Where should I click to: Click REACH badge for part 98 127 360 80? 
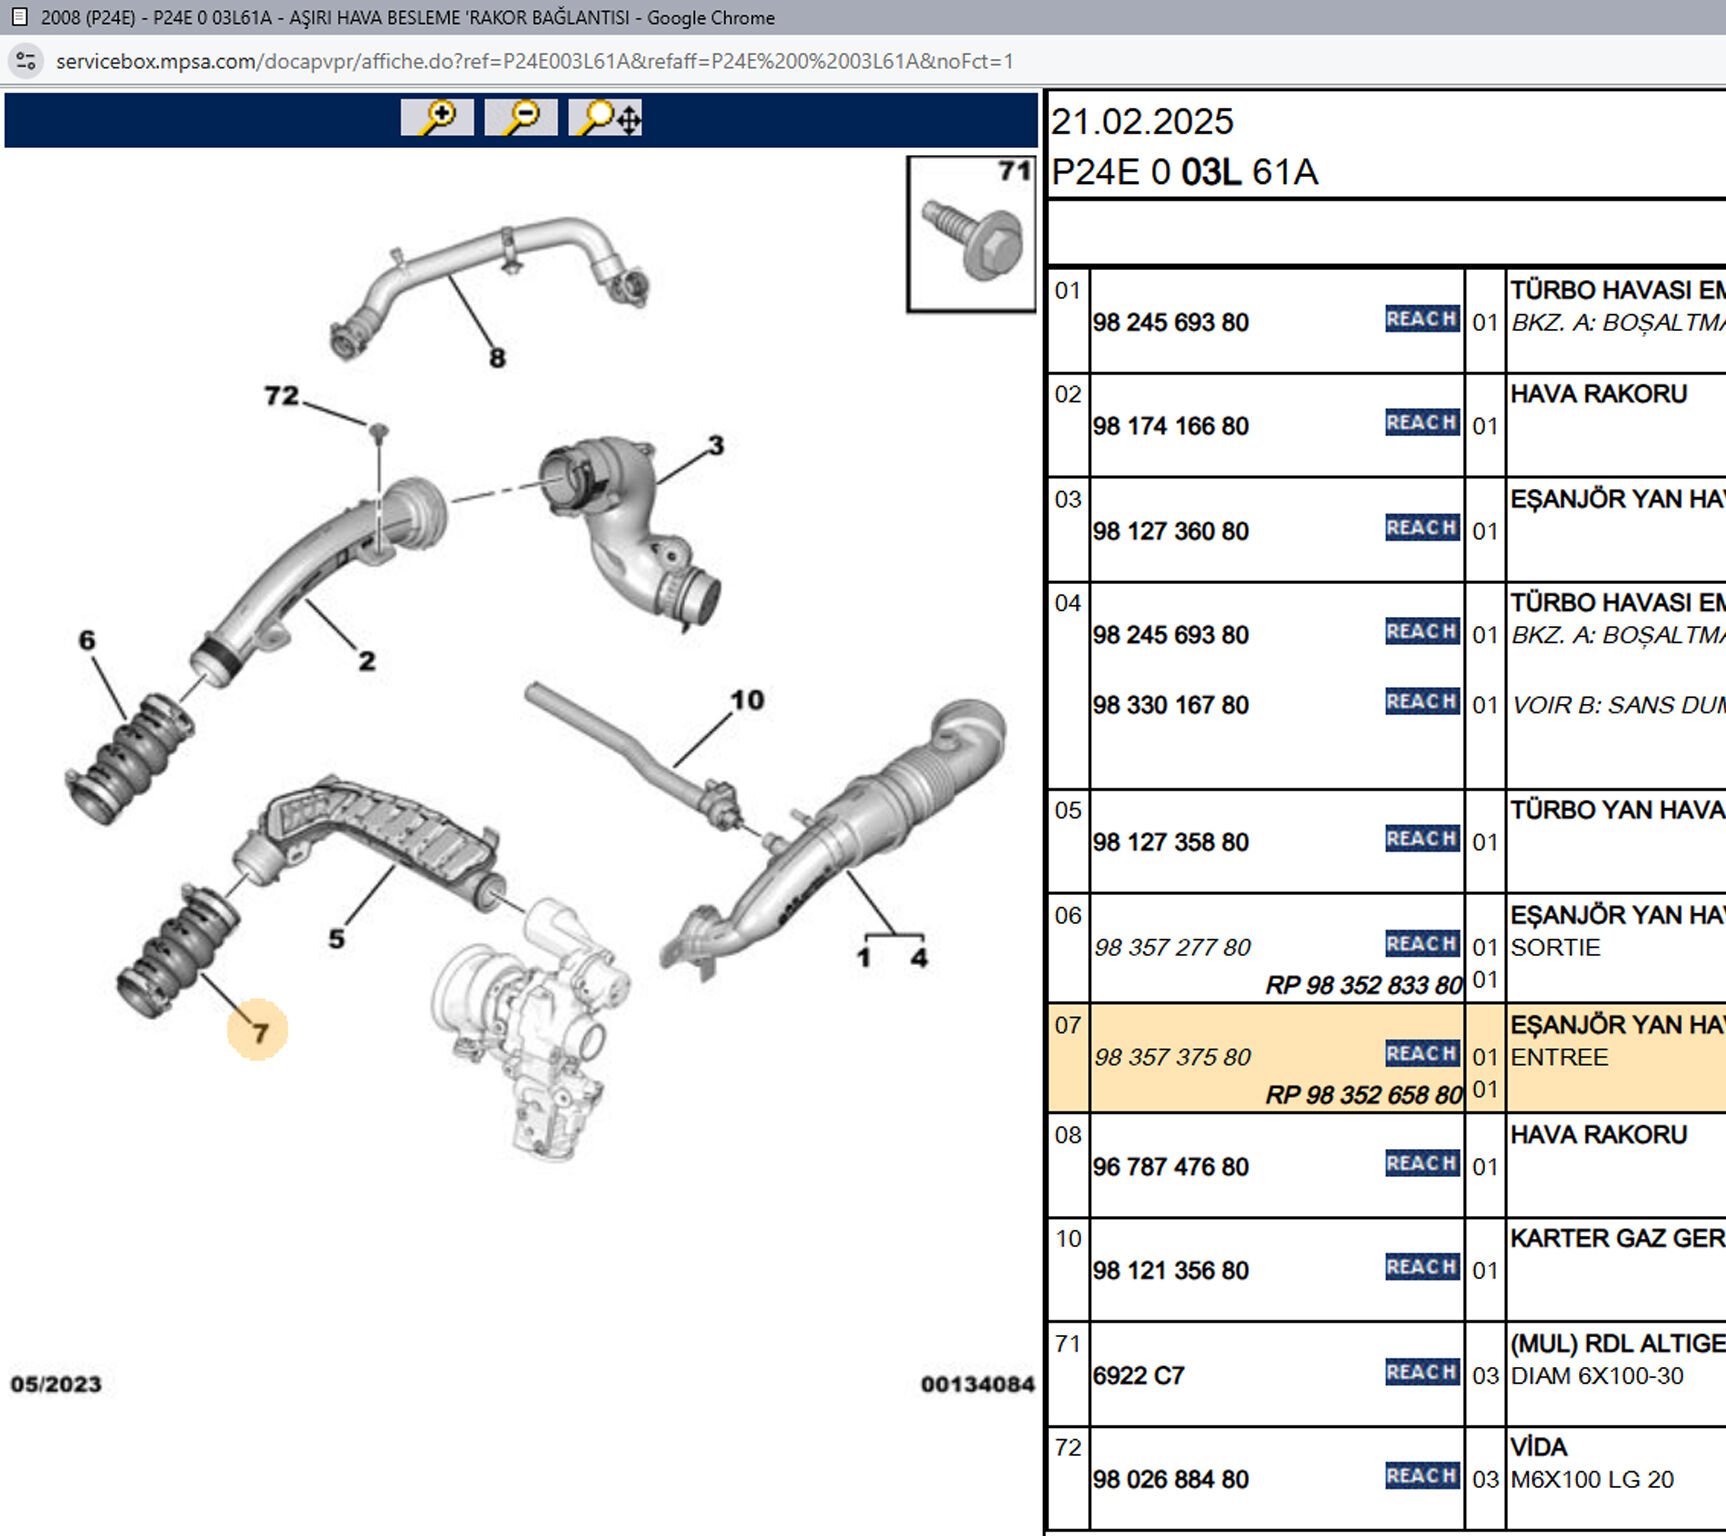pyautogui.click(x=1421, y=528)
